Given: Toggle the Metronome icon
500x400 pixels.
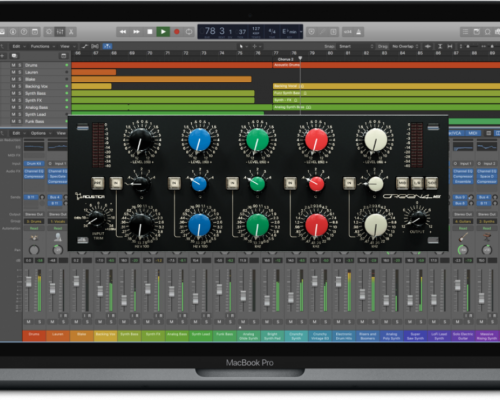Looking at the screenshot, I should click(359, 32).
